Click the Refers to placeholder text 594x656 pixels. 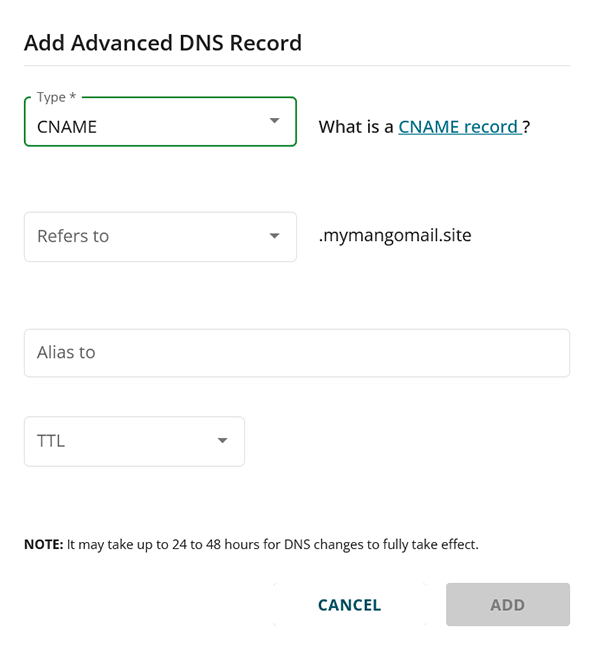(x=73, y=236)
